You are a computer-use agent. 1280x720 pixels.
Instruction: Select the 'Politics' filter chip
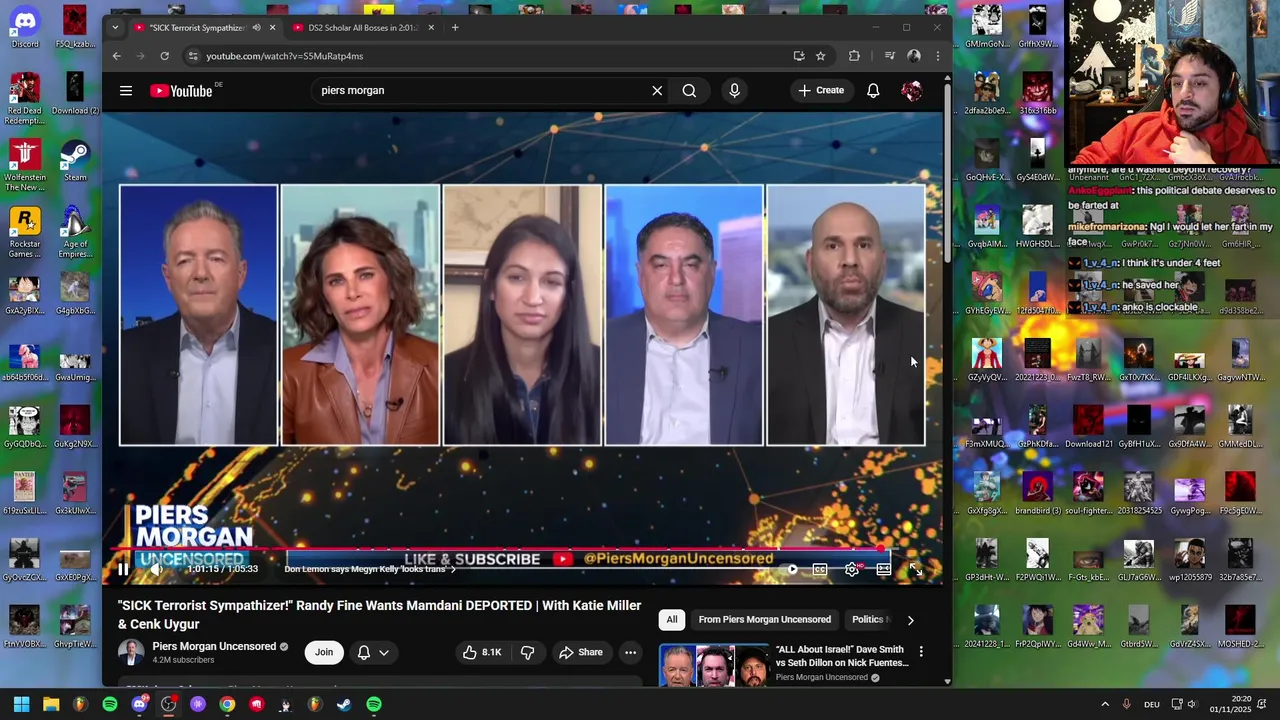[x=868, y=619]
